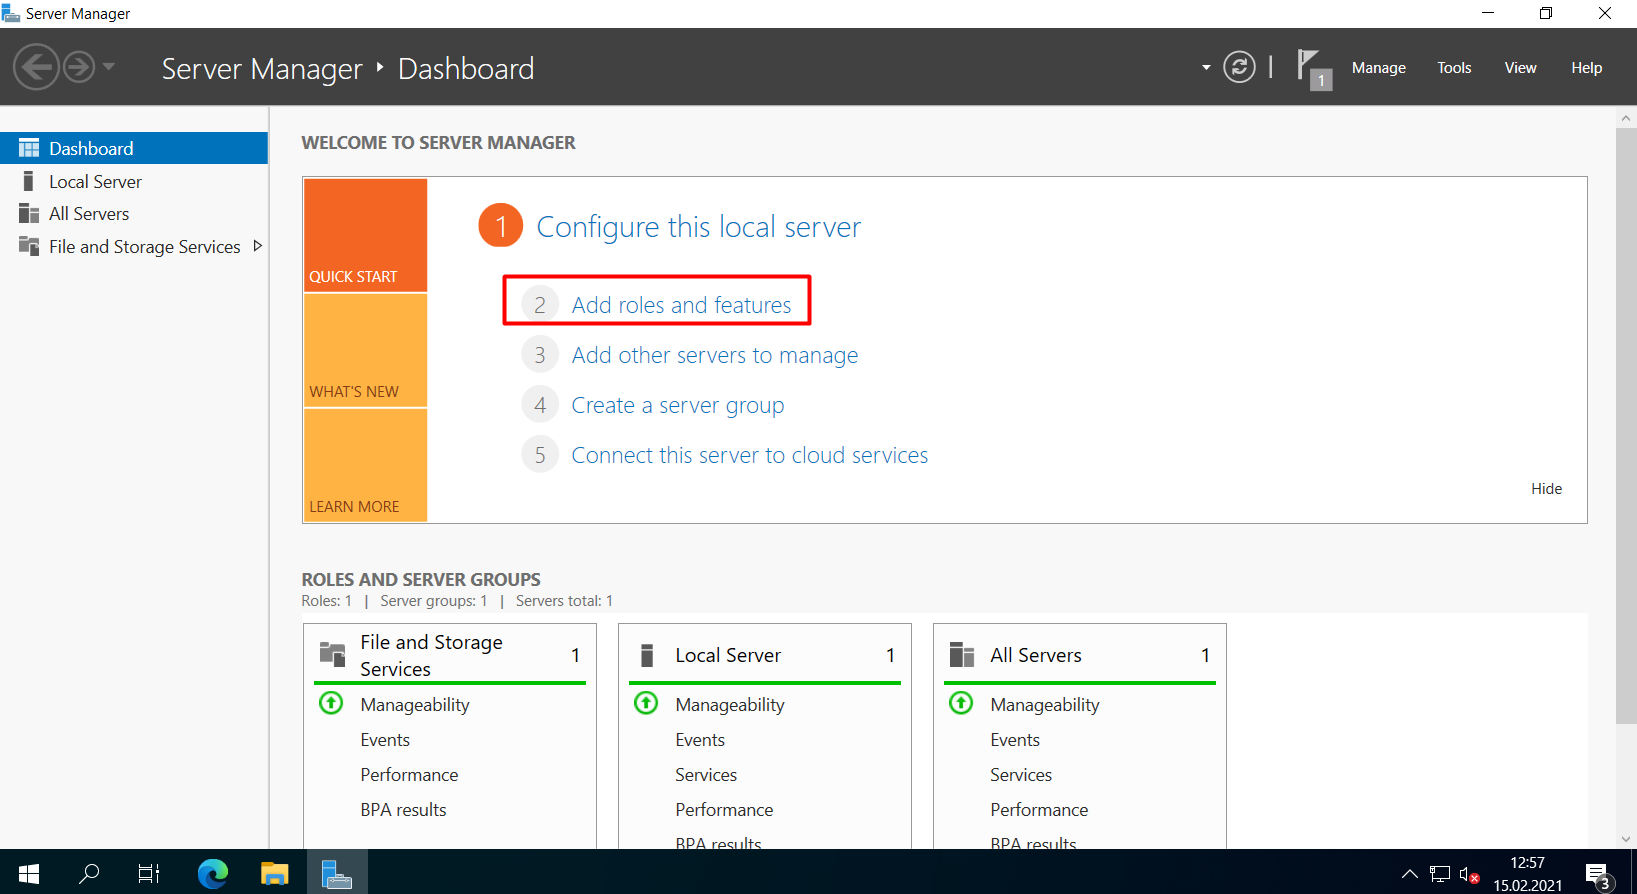The height and width of the screenshot is (894, 1637).
Task: Click the vertical scrollbar down arrow
Action: (x=1625, y=839)
